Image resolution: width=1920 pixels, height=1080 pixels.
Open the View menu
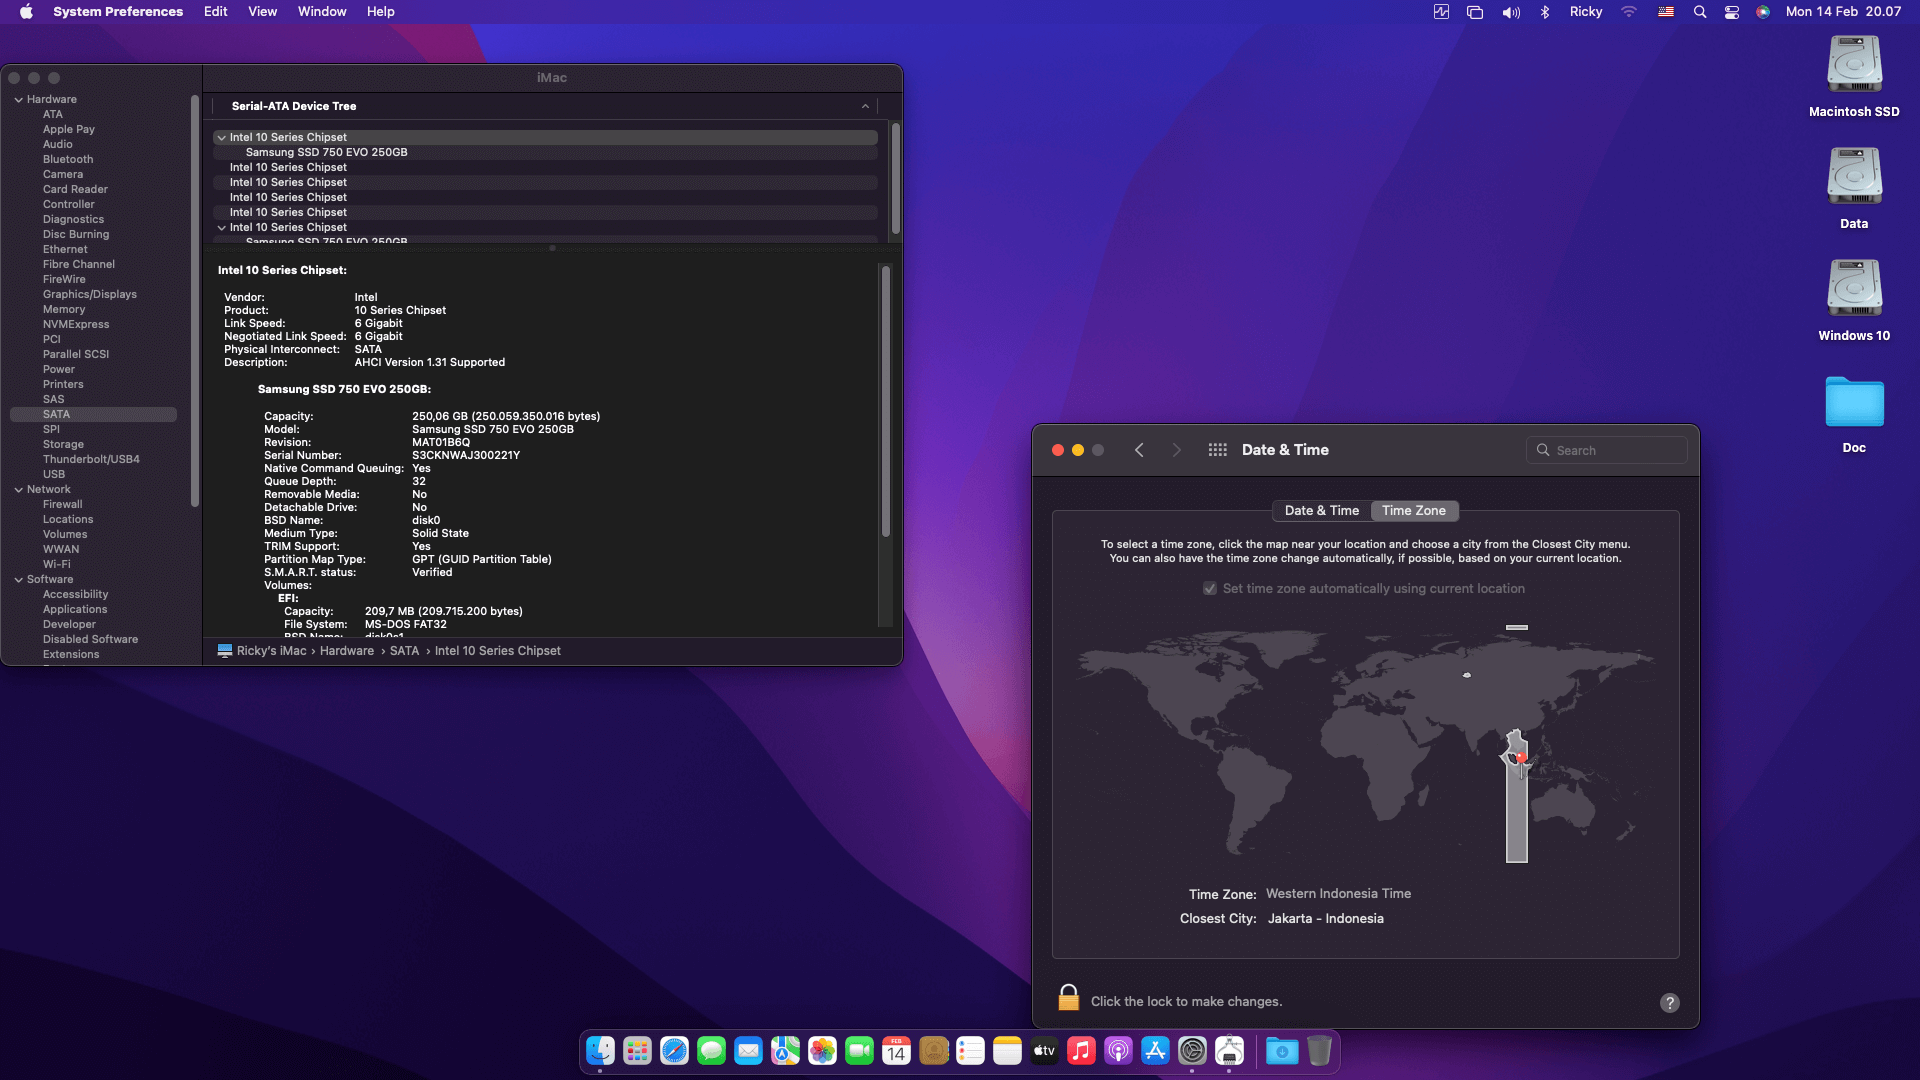262,12
